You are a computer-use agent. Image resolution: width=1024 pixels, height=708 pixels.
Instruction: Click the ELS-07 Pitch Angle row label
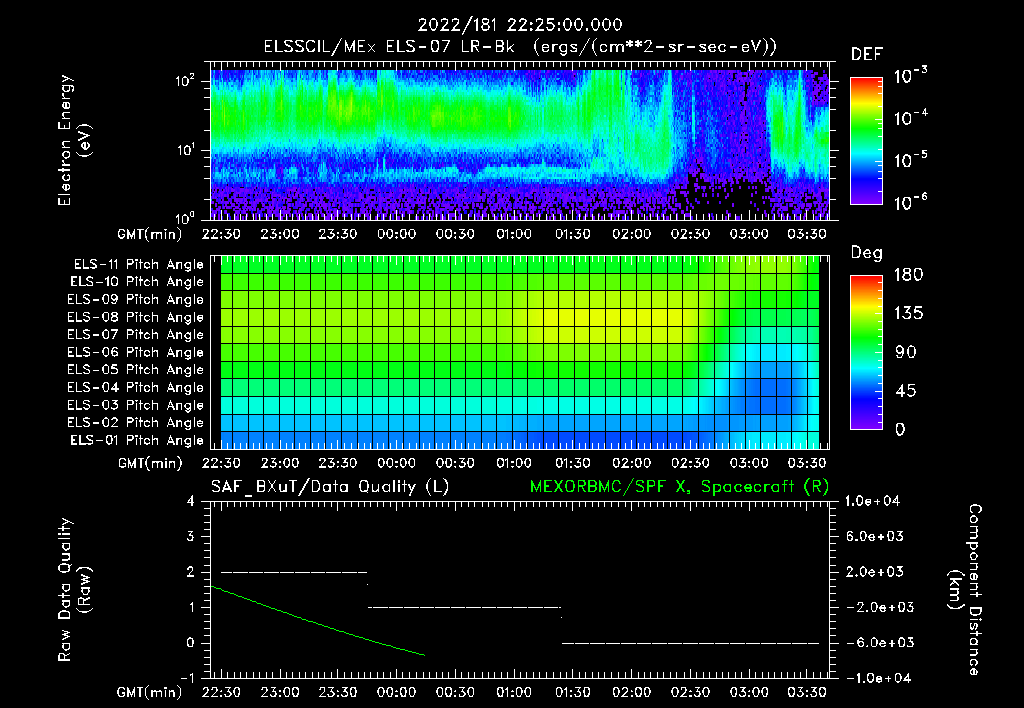[x=135, y=334]
